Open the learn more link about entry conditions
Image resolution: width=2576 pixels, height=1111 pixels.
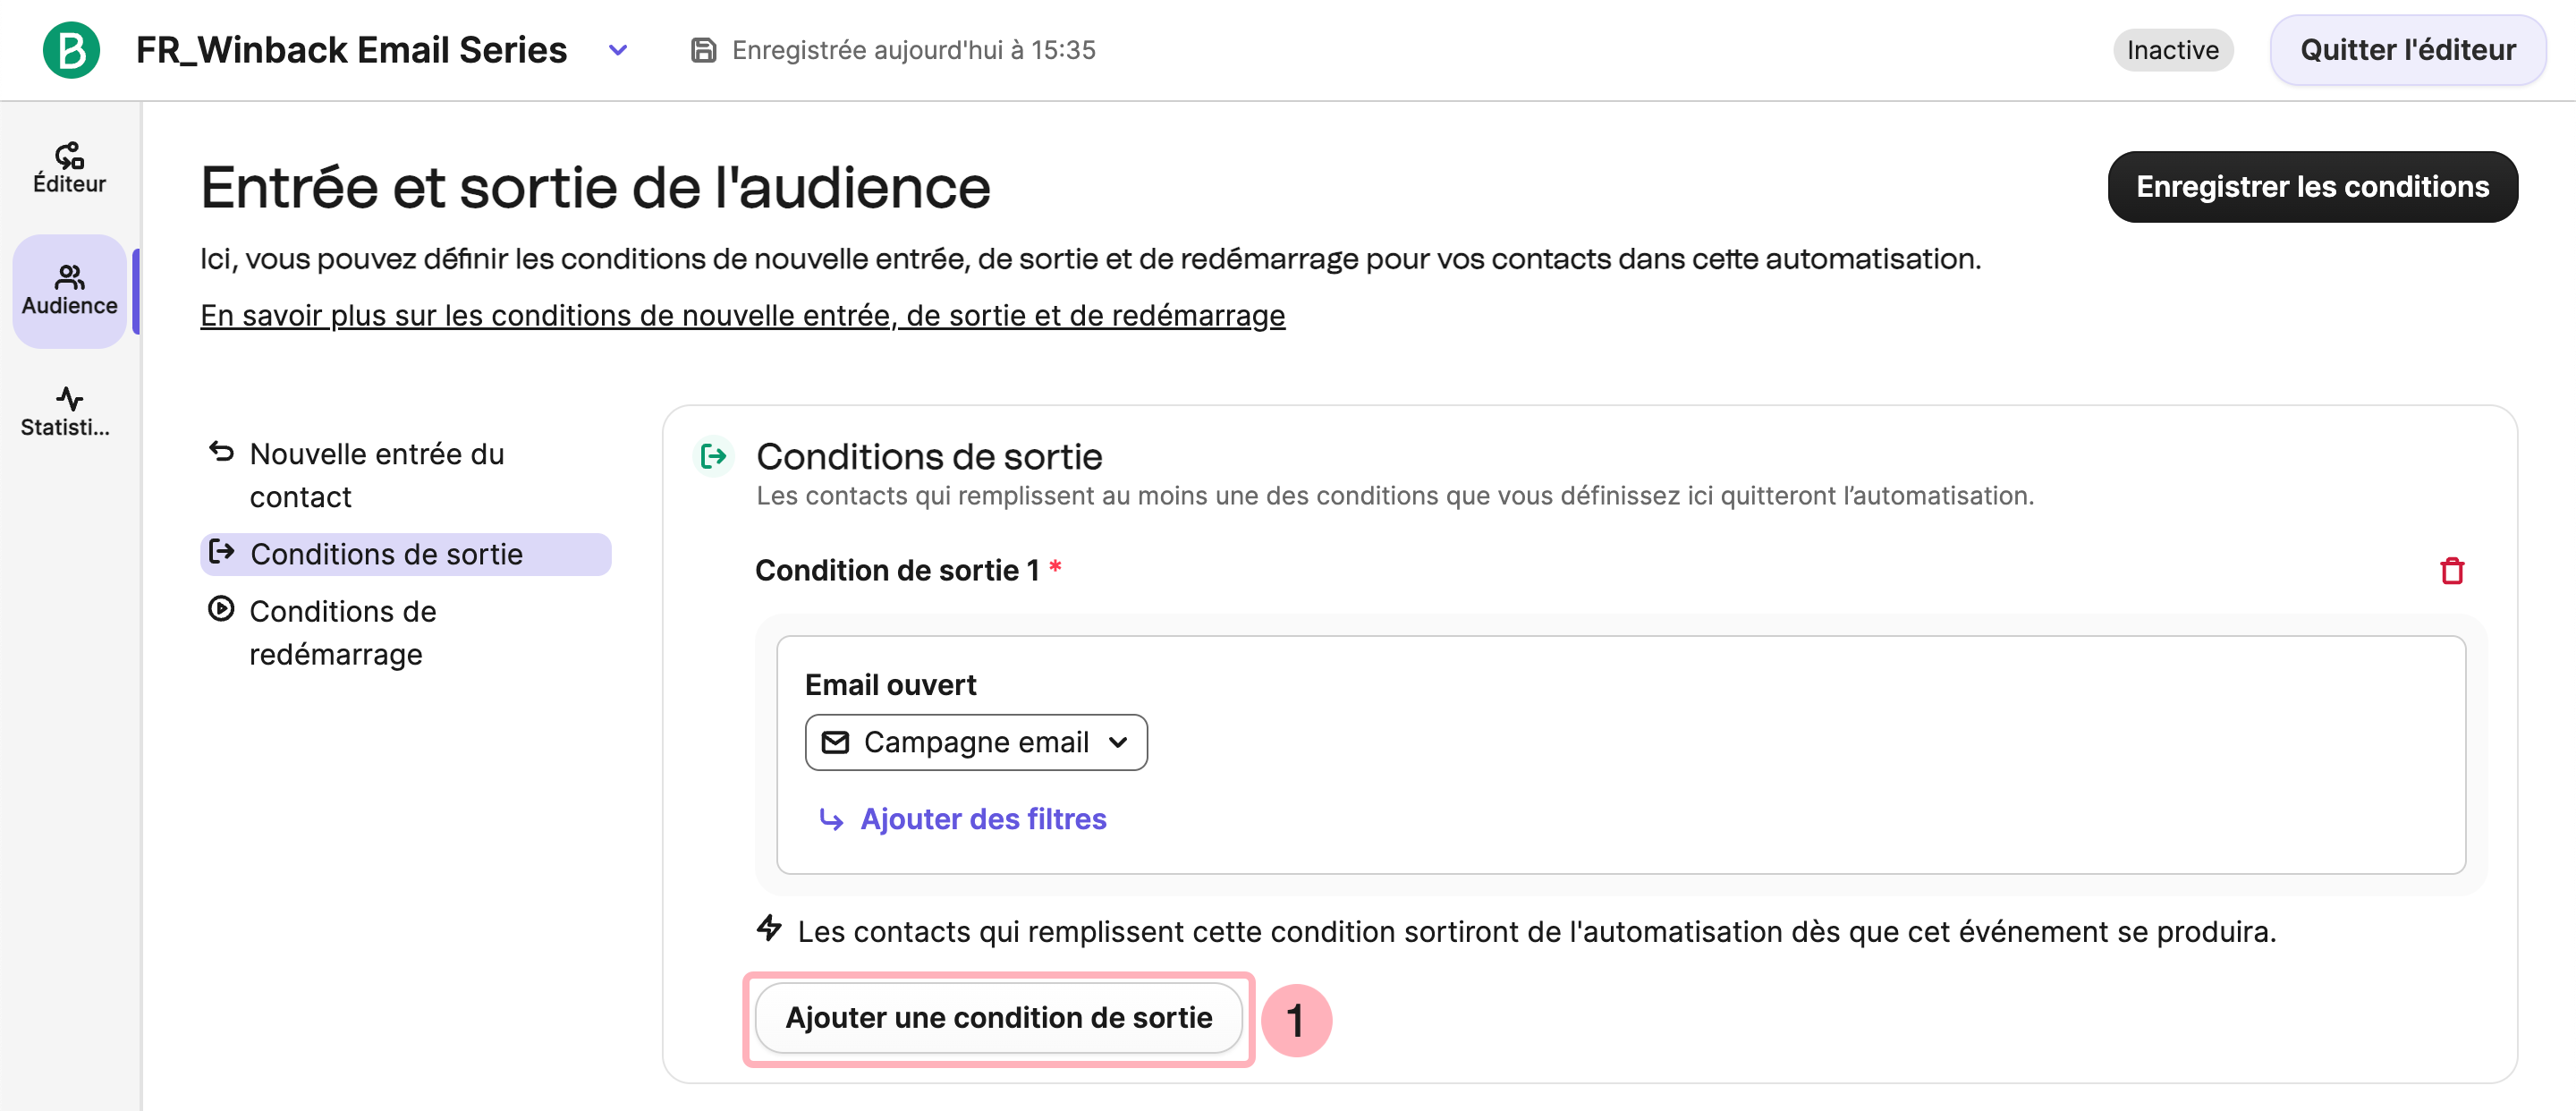point(742,315)
